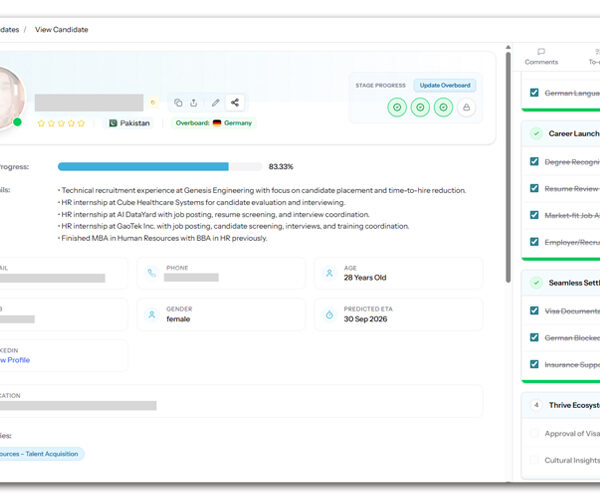Viewport: 600px width, 500px height.
Task: Click the Germany flag in Overboard tag
Action: tap(217, 123)
